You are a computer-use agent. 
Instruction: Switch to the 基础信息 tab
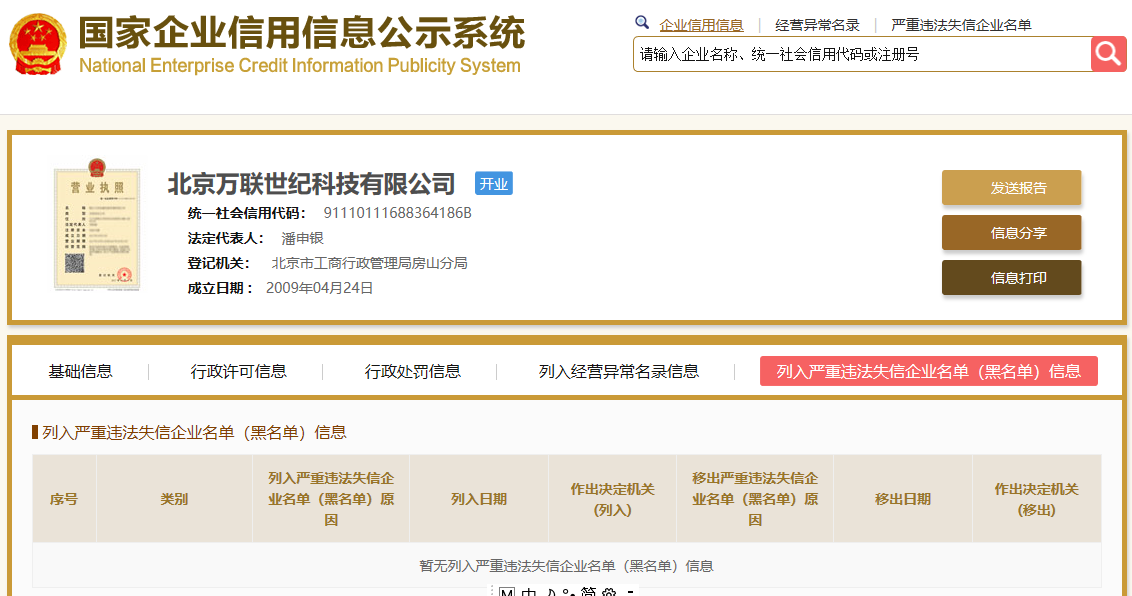80,372
